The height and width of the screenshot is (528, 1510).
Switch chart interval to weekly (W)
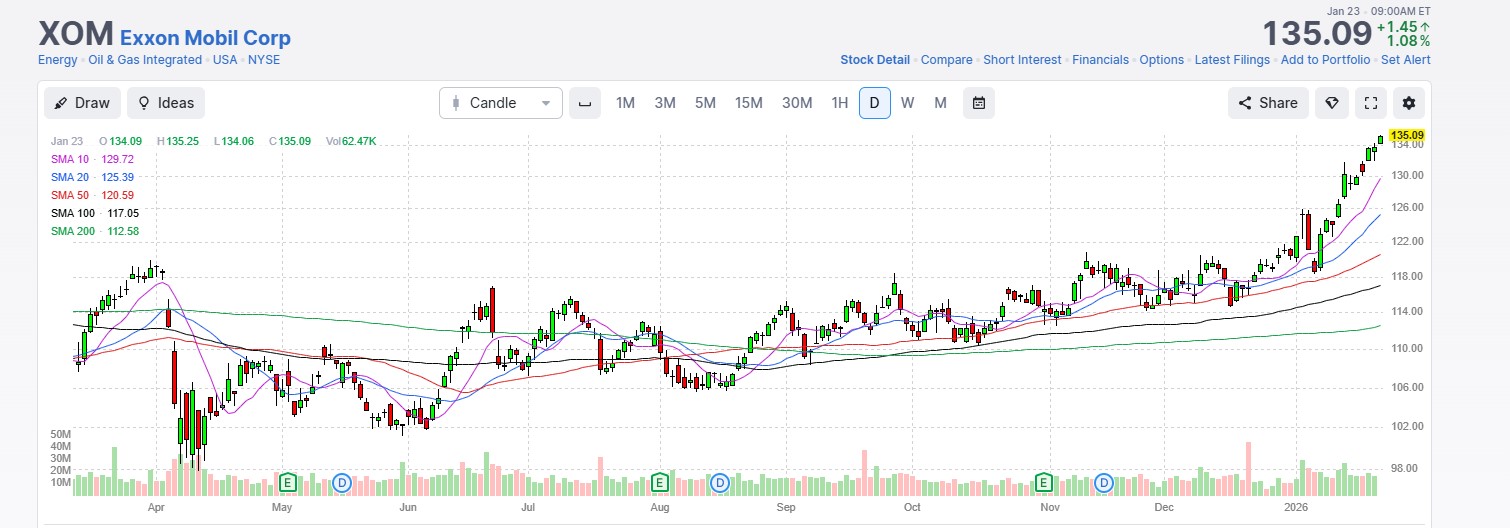pyautogui.click(x=907, y=103)
